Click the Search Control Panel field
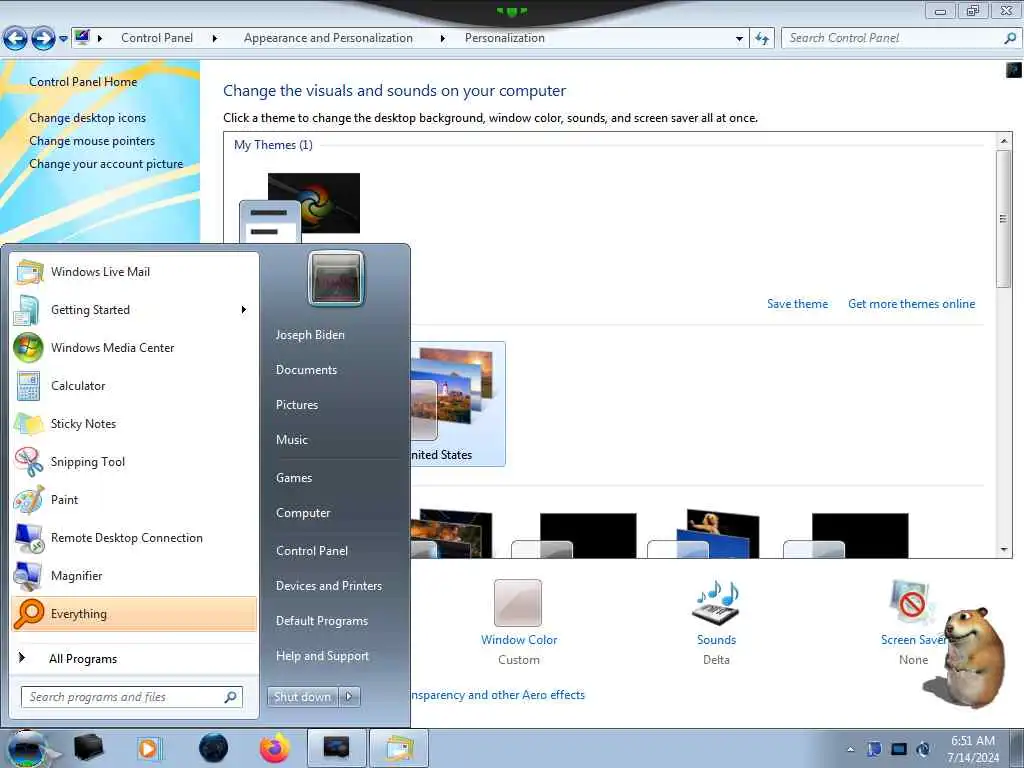Screen dimensions: 1024x768 [x=892, y=38]
